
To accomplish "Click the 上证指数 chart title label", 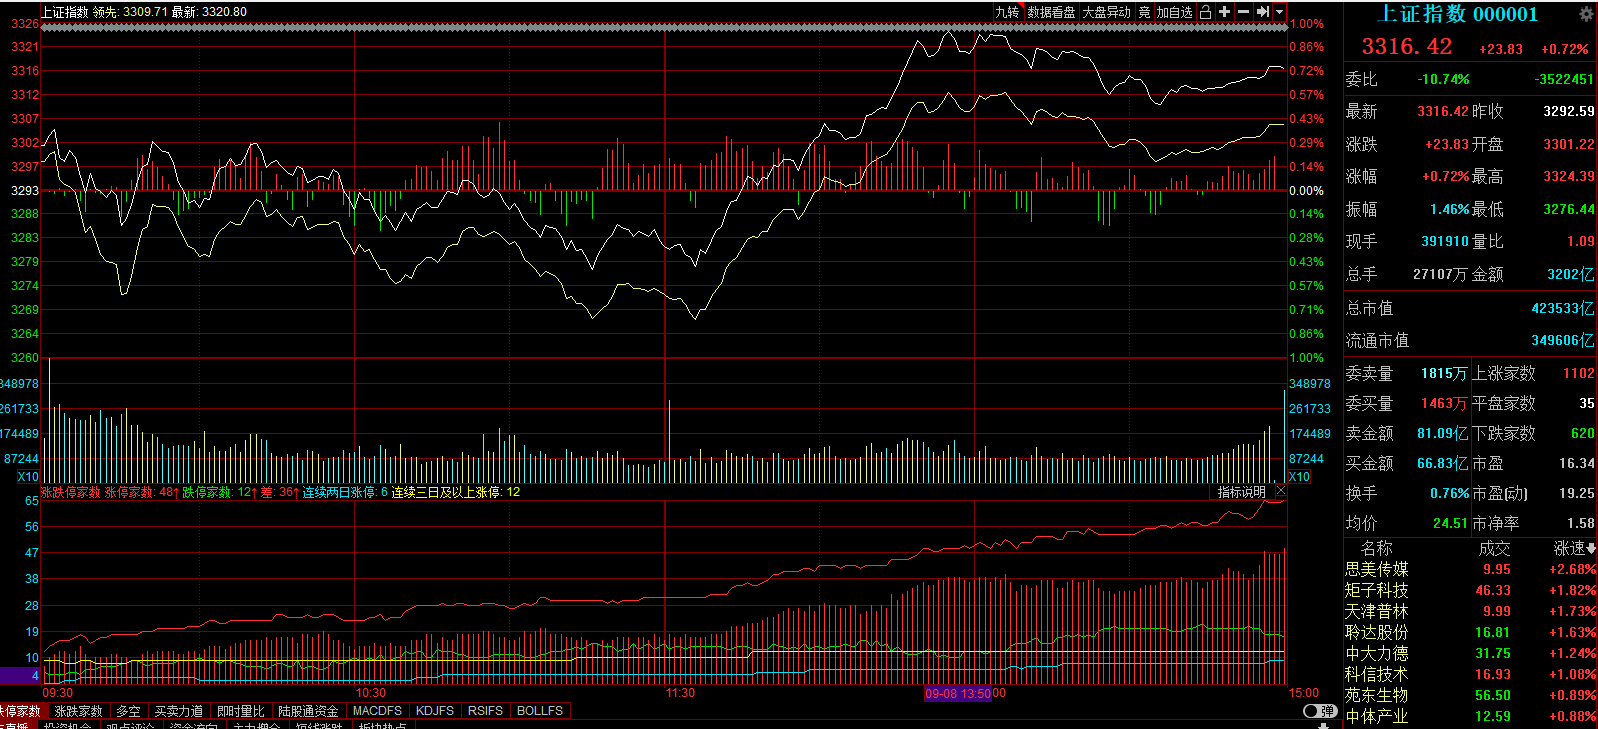I will pos(65,12).
